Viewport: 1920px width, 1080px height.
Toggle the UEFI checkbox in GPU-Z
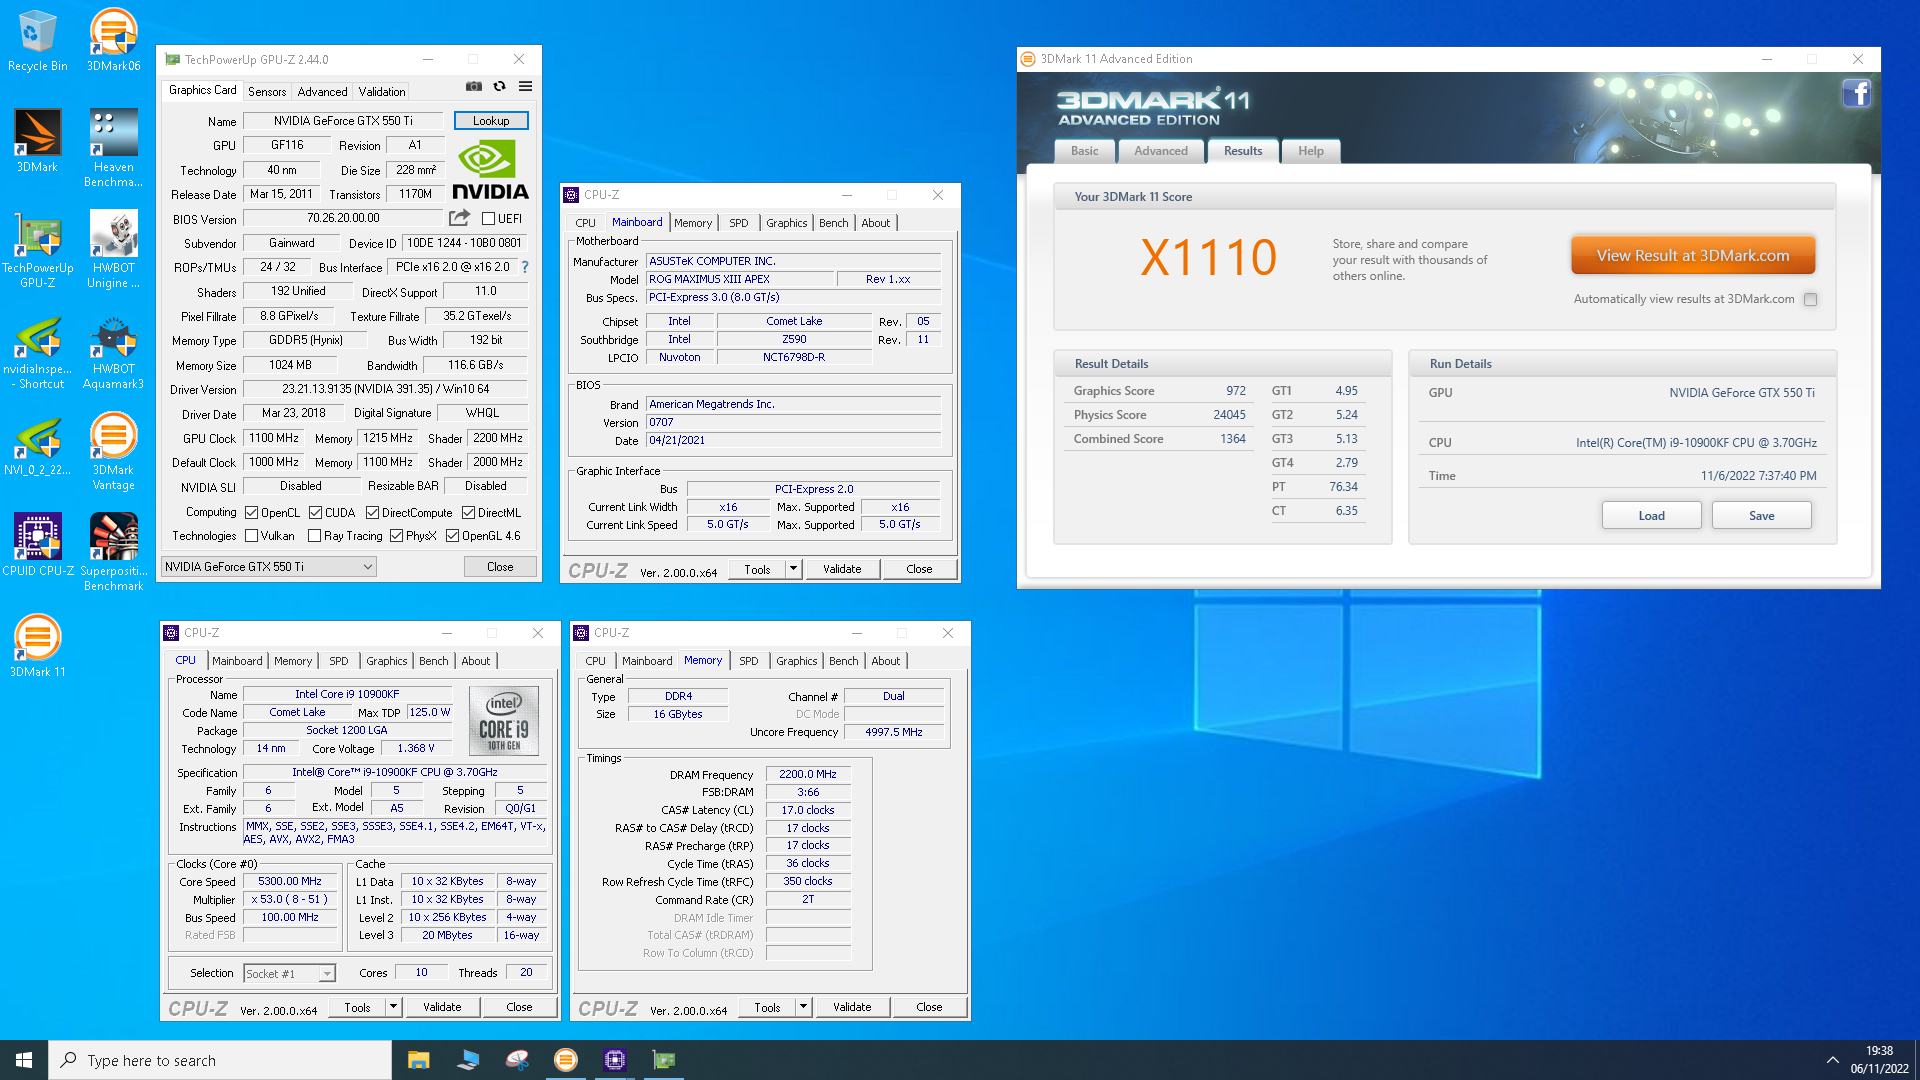(488, 219)
